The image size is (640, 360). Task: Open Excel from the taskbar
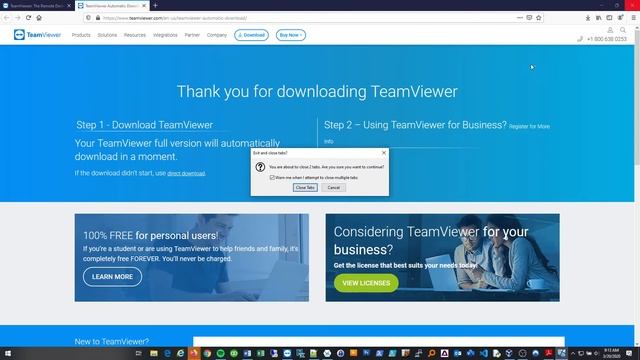click(260, 353)
